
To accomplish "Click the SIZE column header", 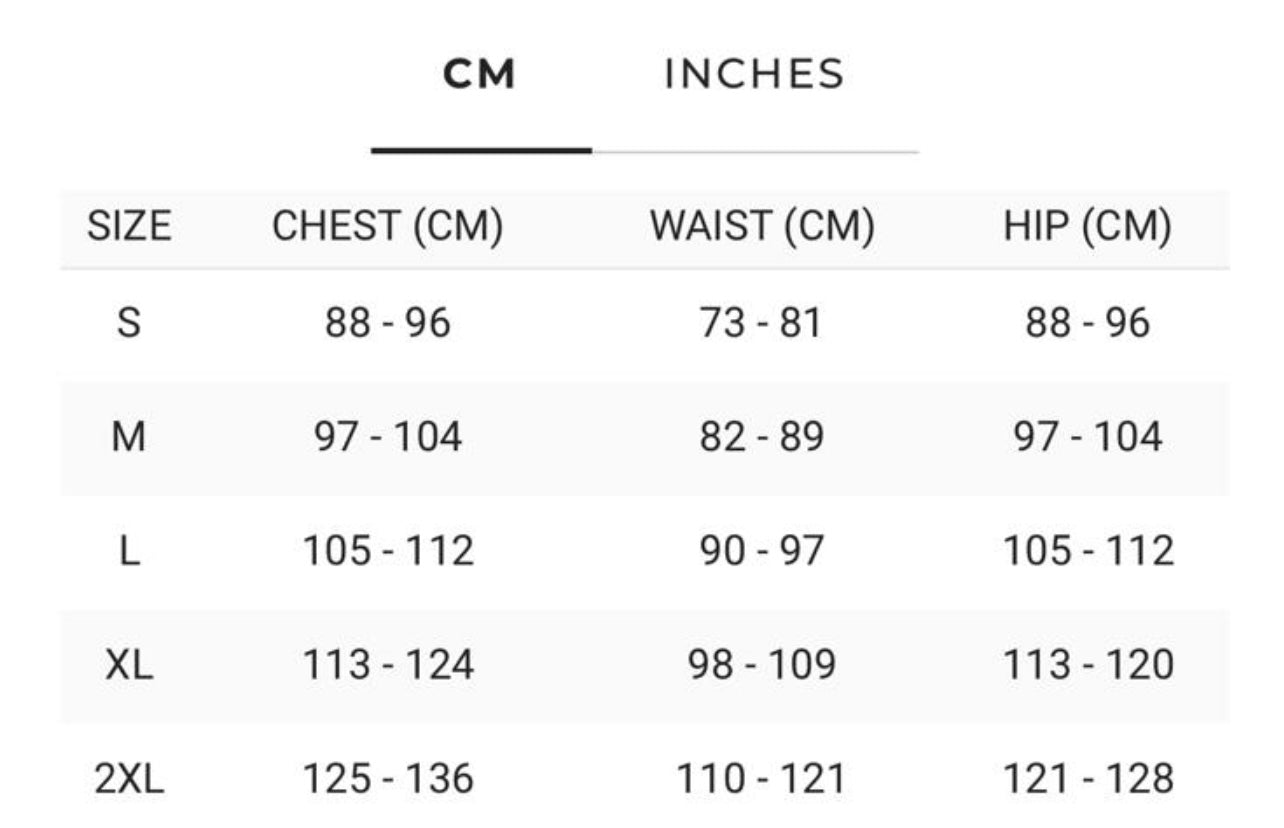I will point(129,227).
